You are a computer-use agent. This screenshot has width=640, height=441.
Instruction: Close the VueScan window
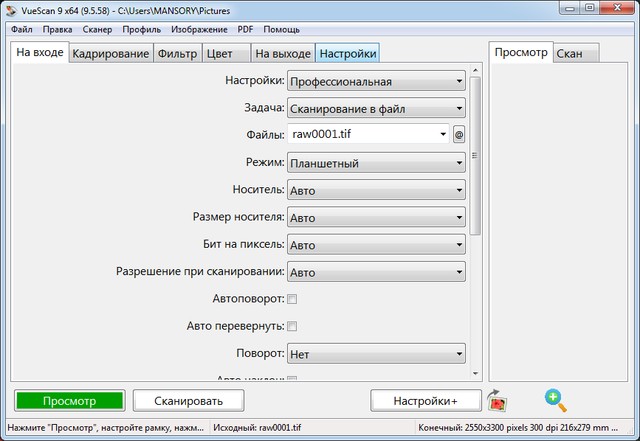point(618,8)
